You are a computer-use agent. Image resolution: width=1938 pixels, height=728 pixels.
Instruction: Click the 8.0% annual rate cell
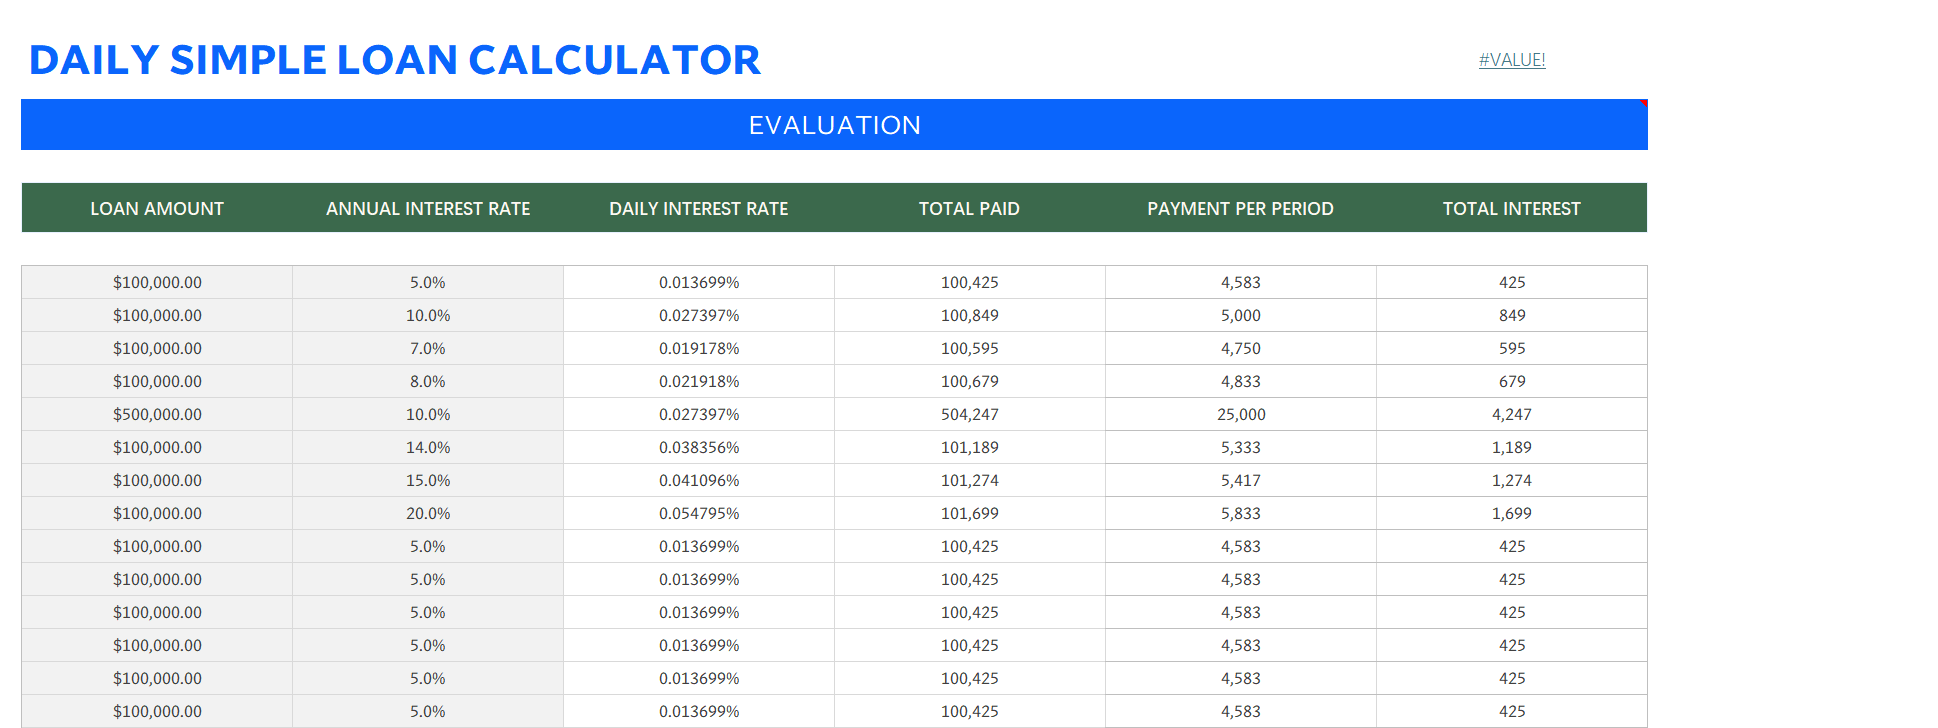(428, 381)
